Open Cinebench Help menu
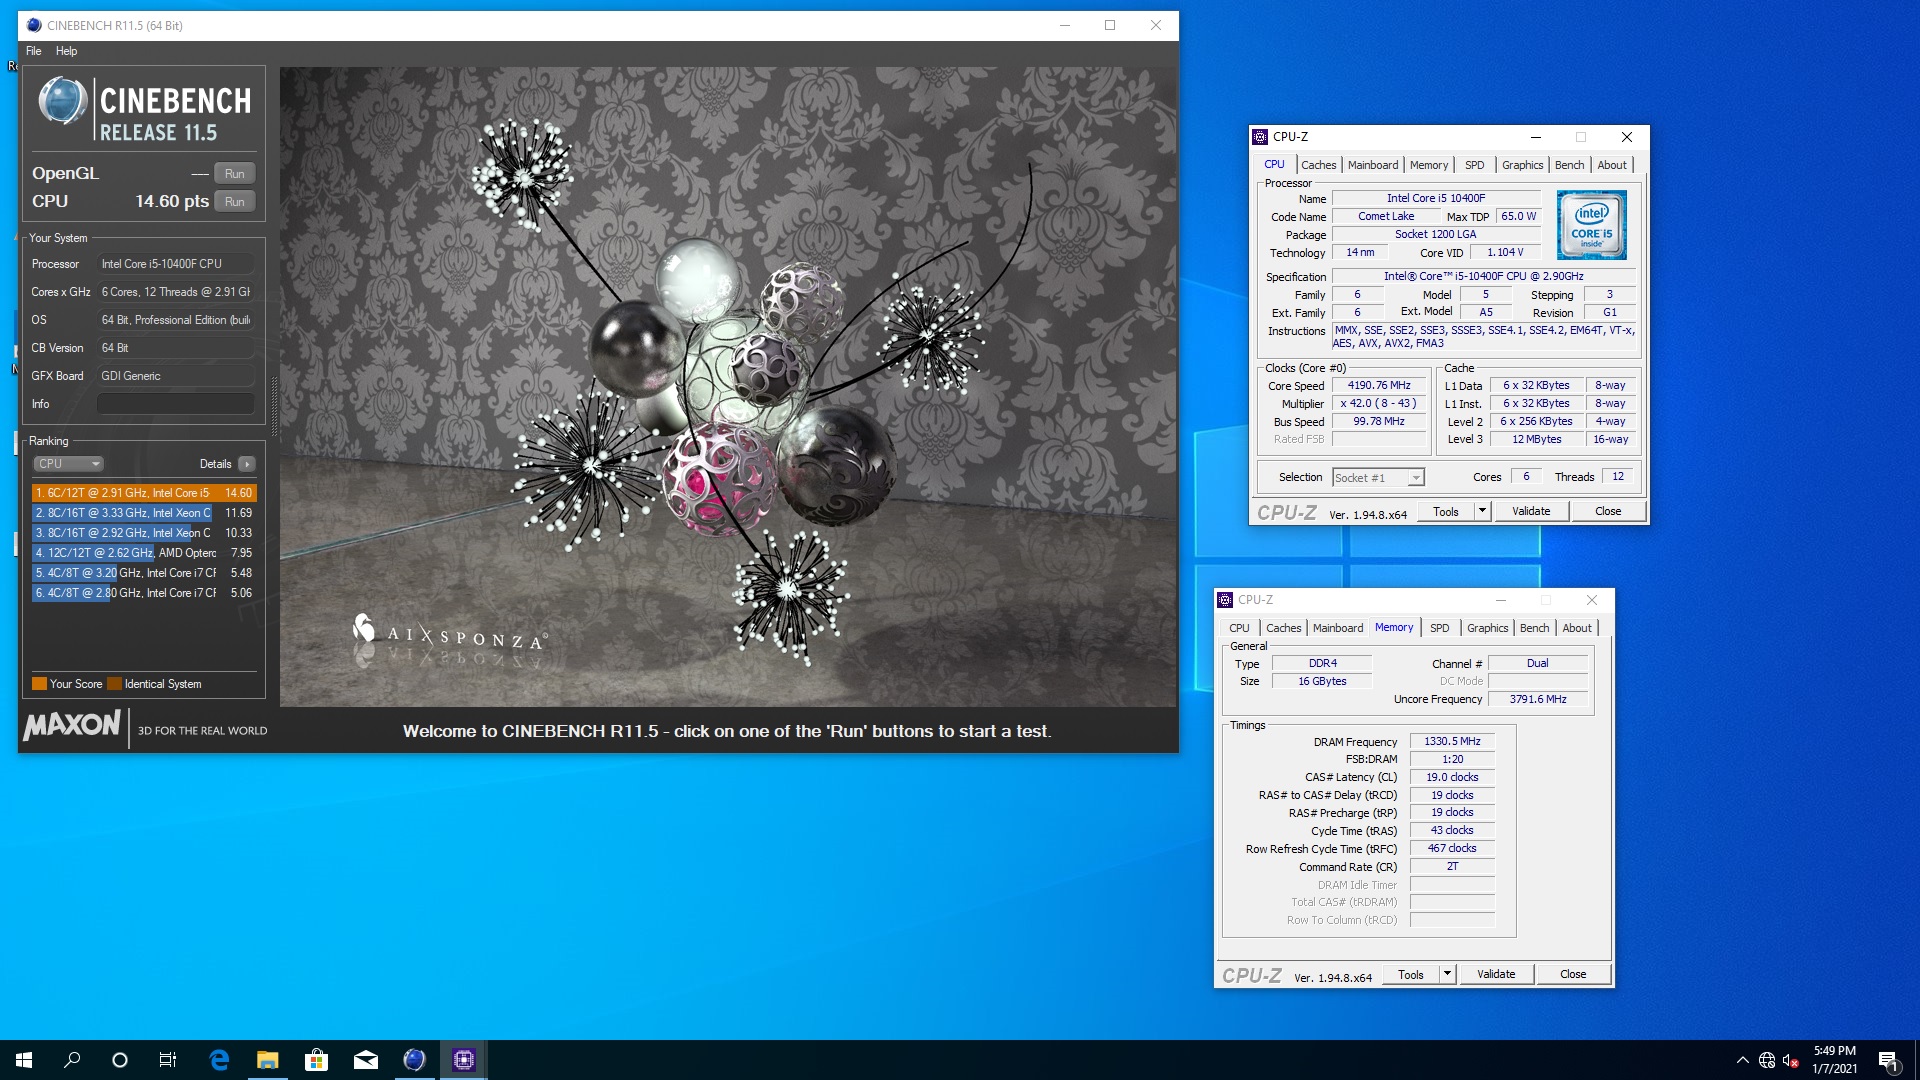This screenshot has width=1920, height=1080. coord(66,51)
